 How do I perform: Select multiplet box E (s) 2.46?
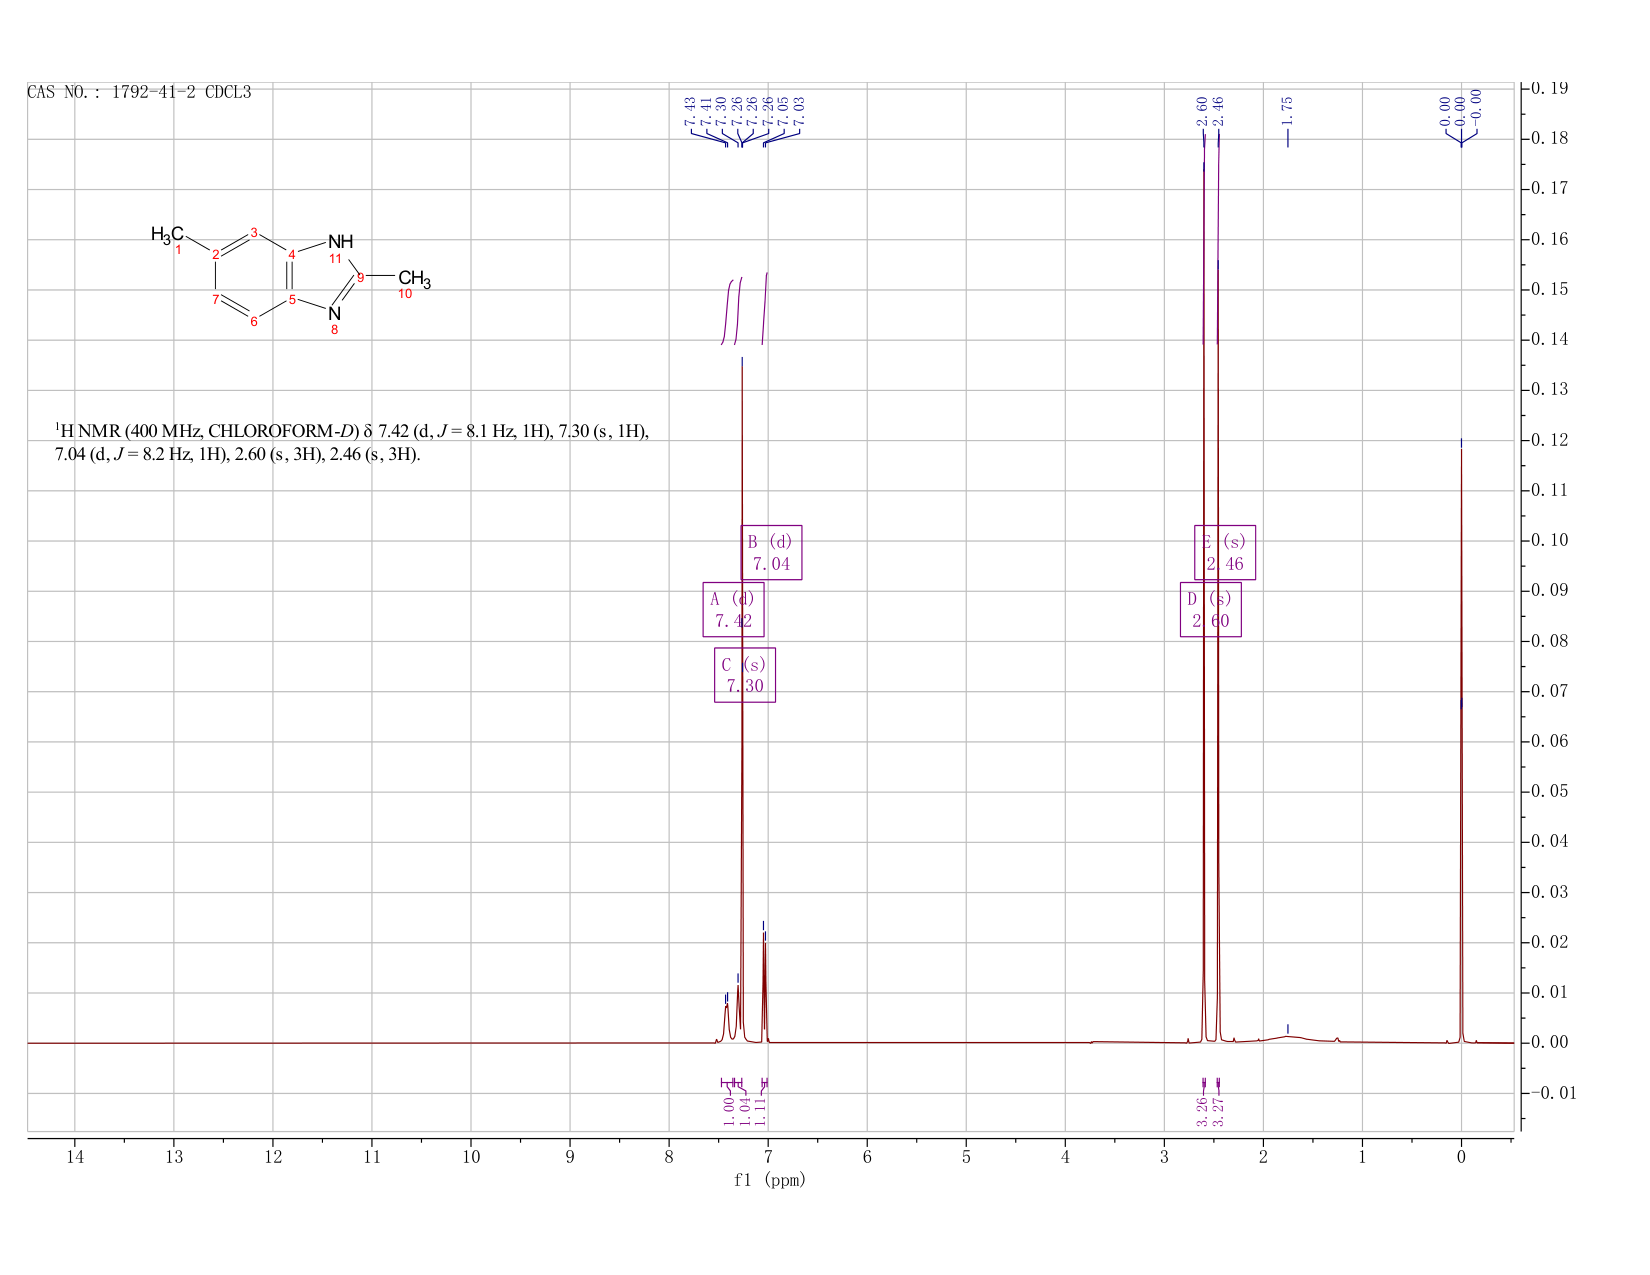pyautogui.click(x=1225, y=552)
